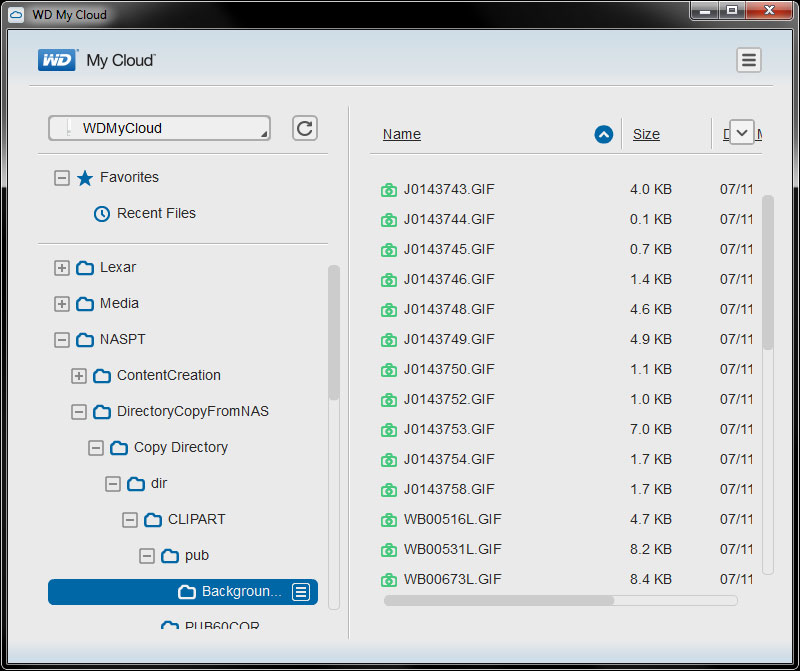The width and height of the screenshot is (800, 671).
Task: Click the file list vertical scrollbar
Action: point(768,272)
